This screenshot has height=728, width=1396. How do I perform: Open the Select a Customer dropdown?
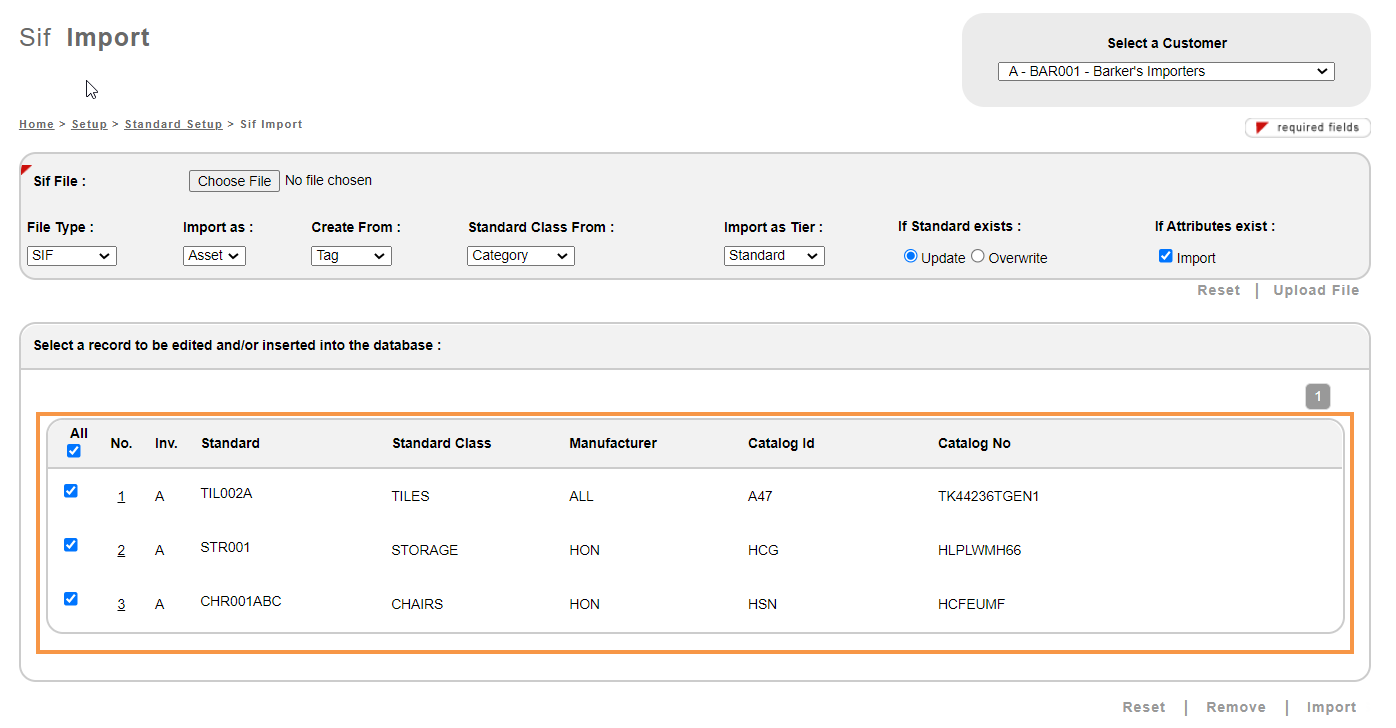point(1165,71)
